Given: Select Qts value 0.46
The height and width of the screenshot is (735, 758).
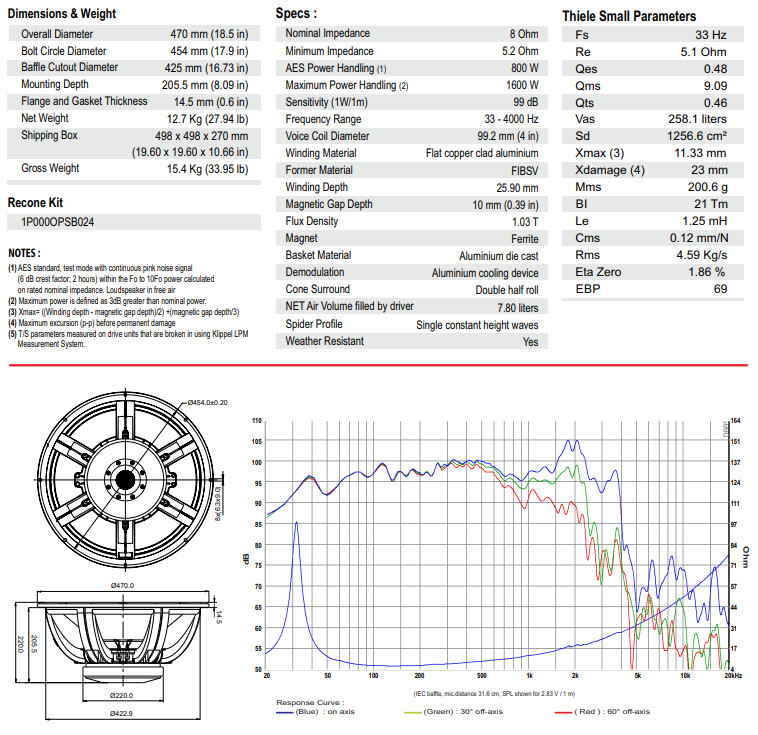Looking at the screenshot, I should [715, 103].
